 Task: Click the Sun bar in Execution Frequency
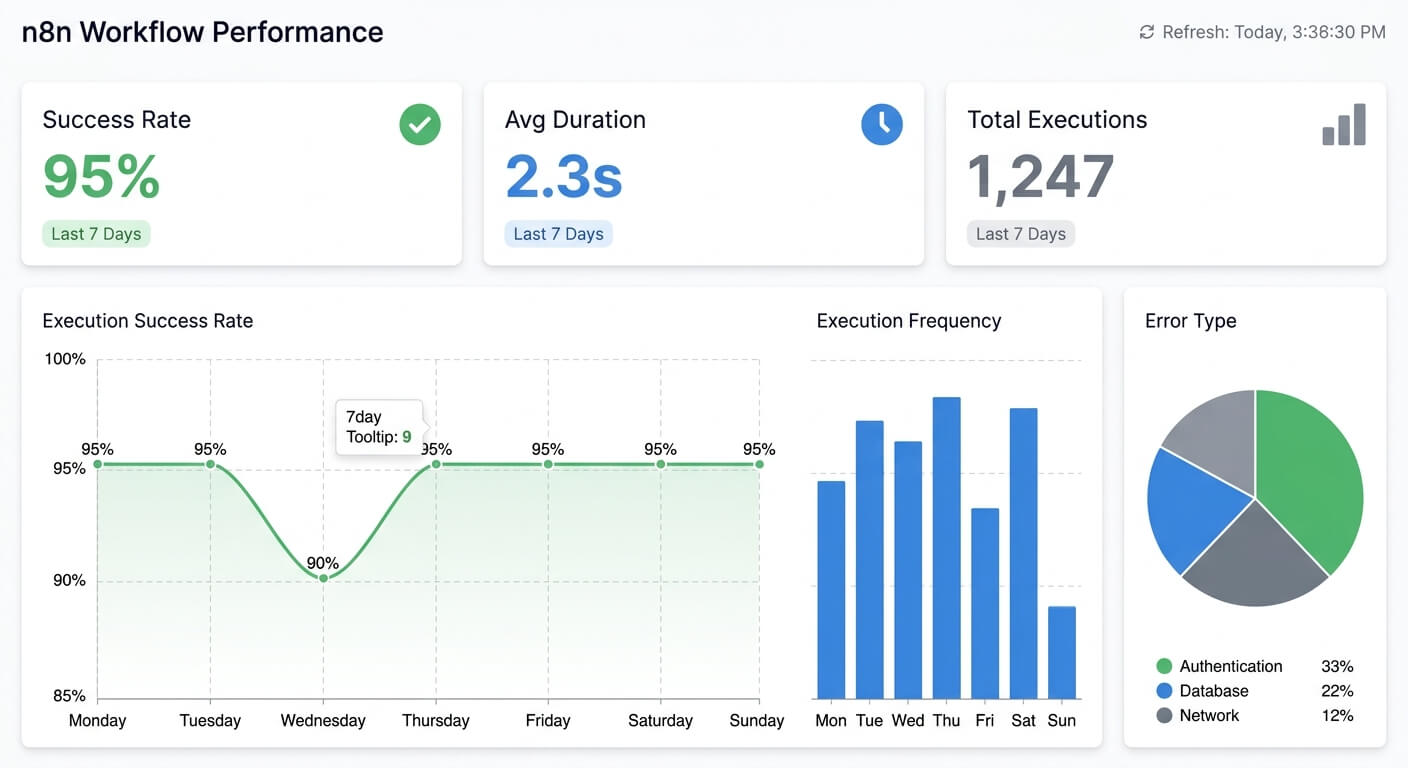click(1062, 653)
